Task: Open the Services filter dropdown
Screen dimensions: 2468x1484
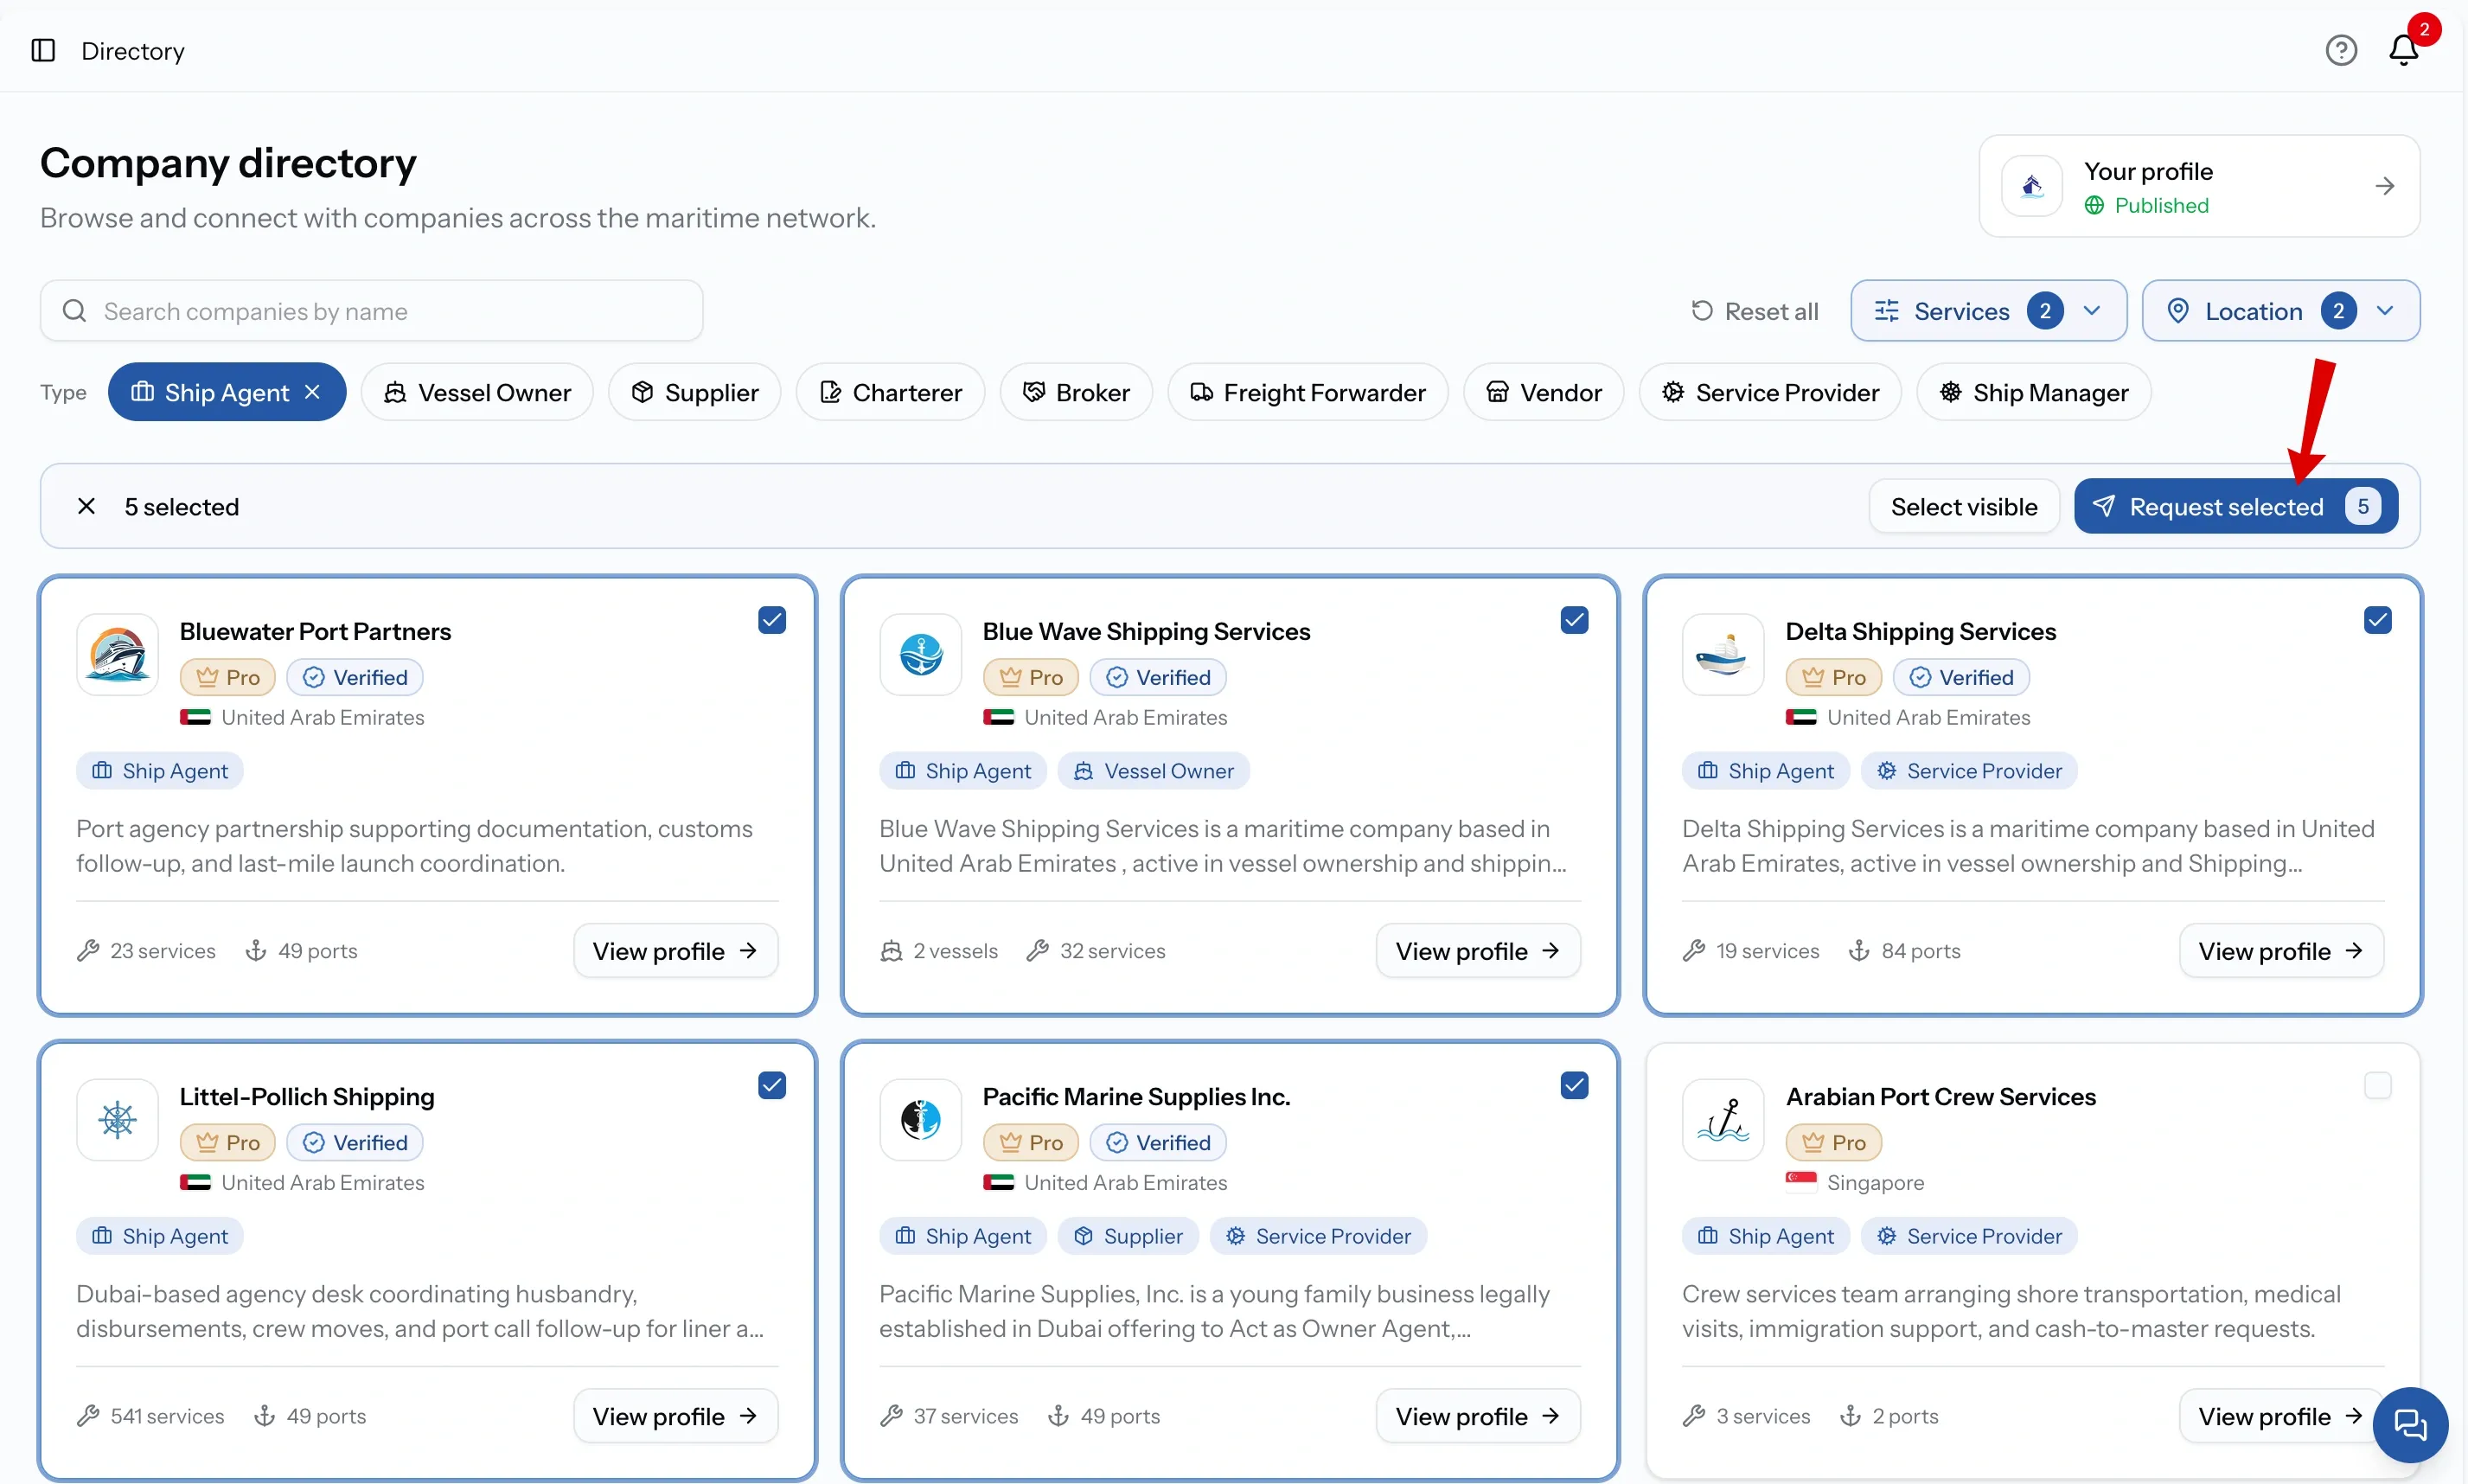Action: point(1988,311)
